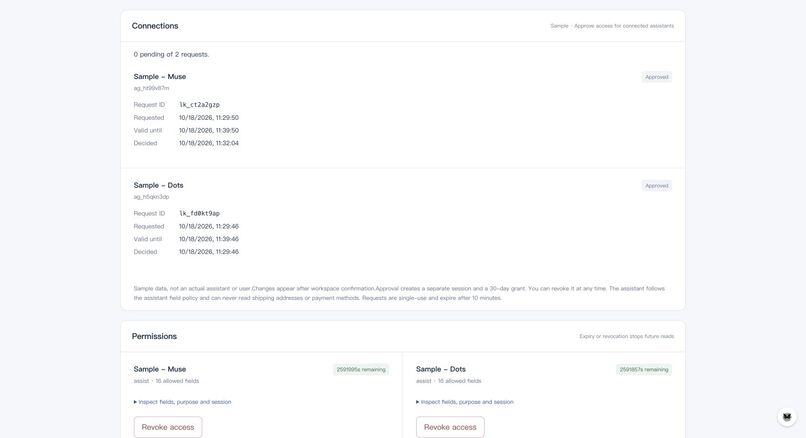This screenshot has width=806, height=438.
Task: Select request ID lk_fd0kt9ap
Action: [199, 213]
